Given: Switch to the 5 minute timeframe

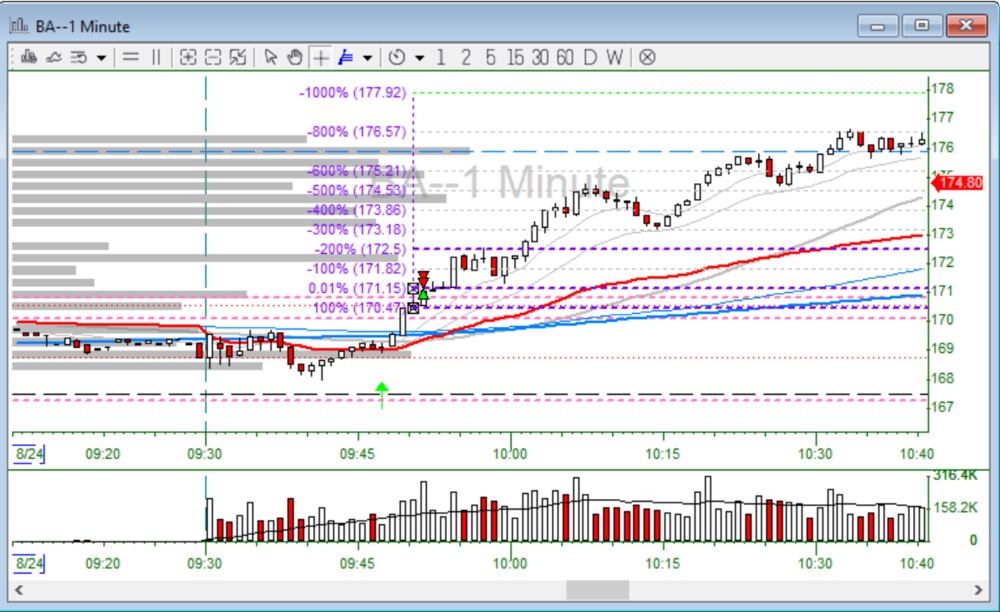Looking at the screenshot, I should 490,57.
